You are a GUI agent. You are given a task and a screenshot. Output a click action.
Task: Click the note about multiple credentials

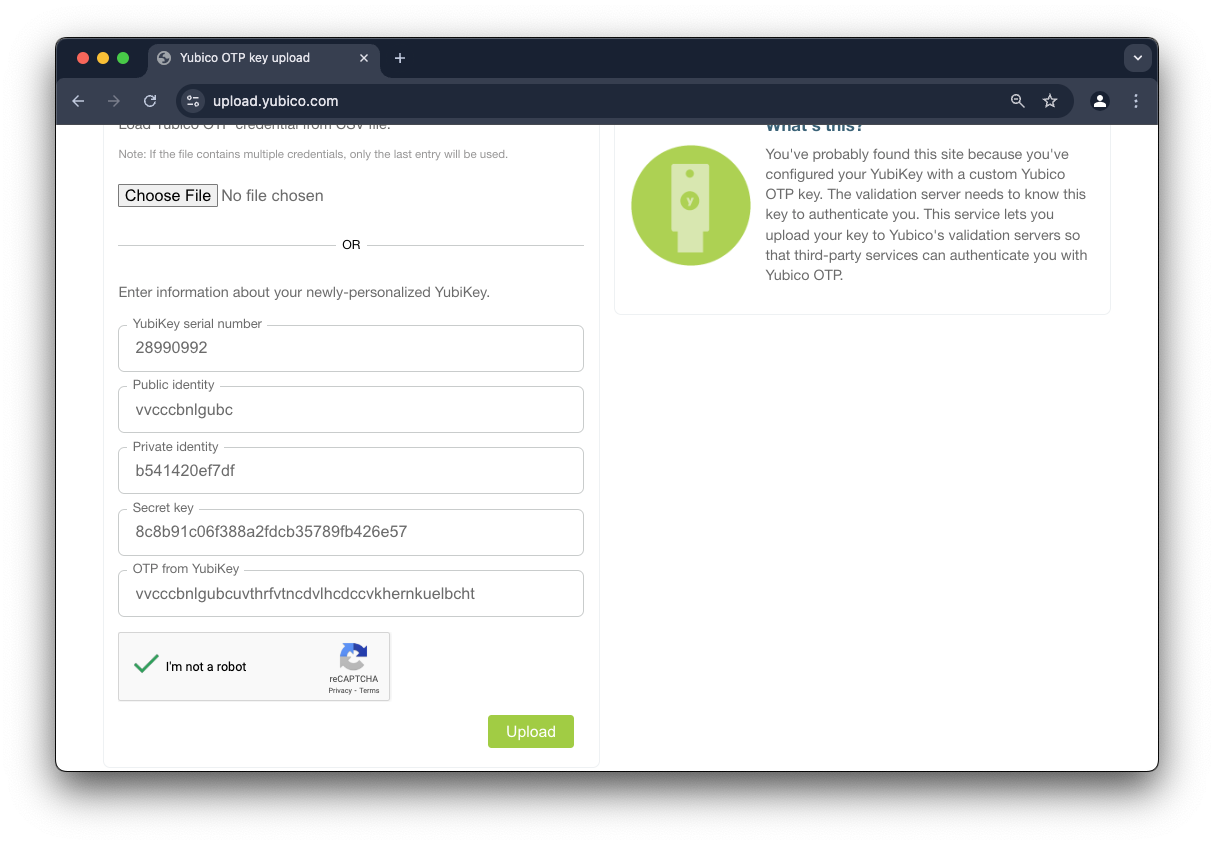click(x=313, y=154)
